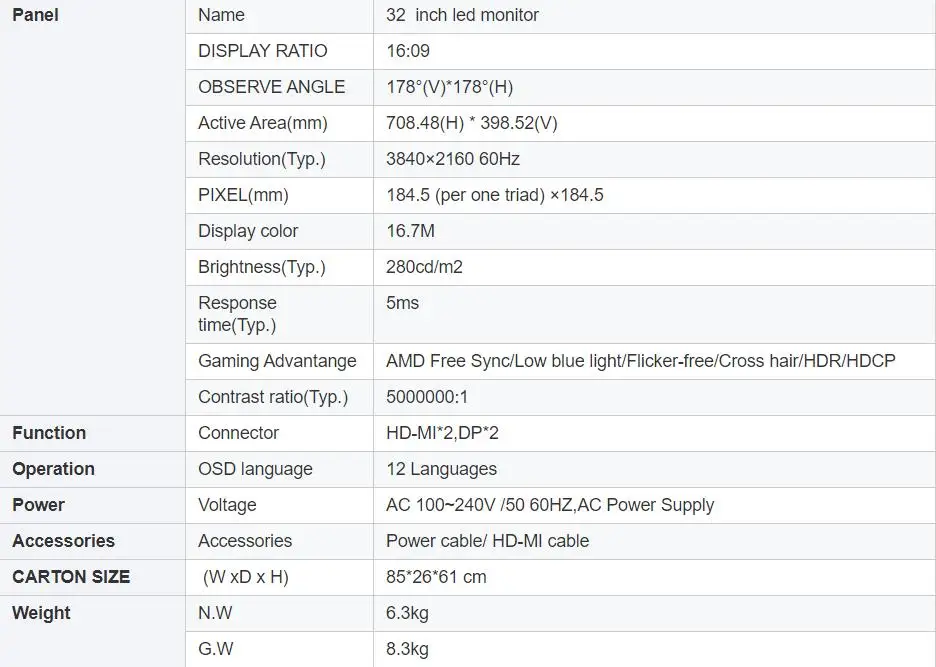This screenshot has width=936, height=667.
Task: Click the Power cable/ HD-MI cable accessories value
Action: click(487, 541)
